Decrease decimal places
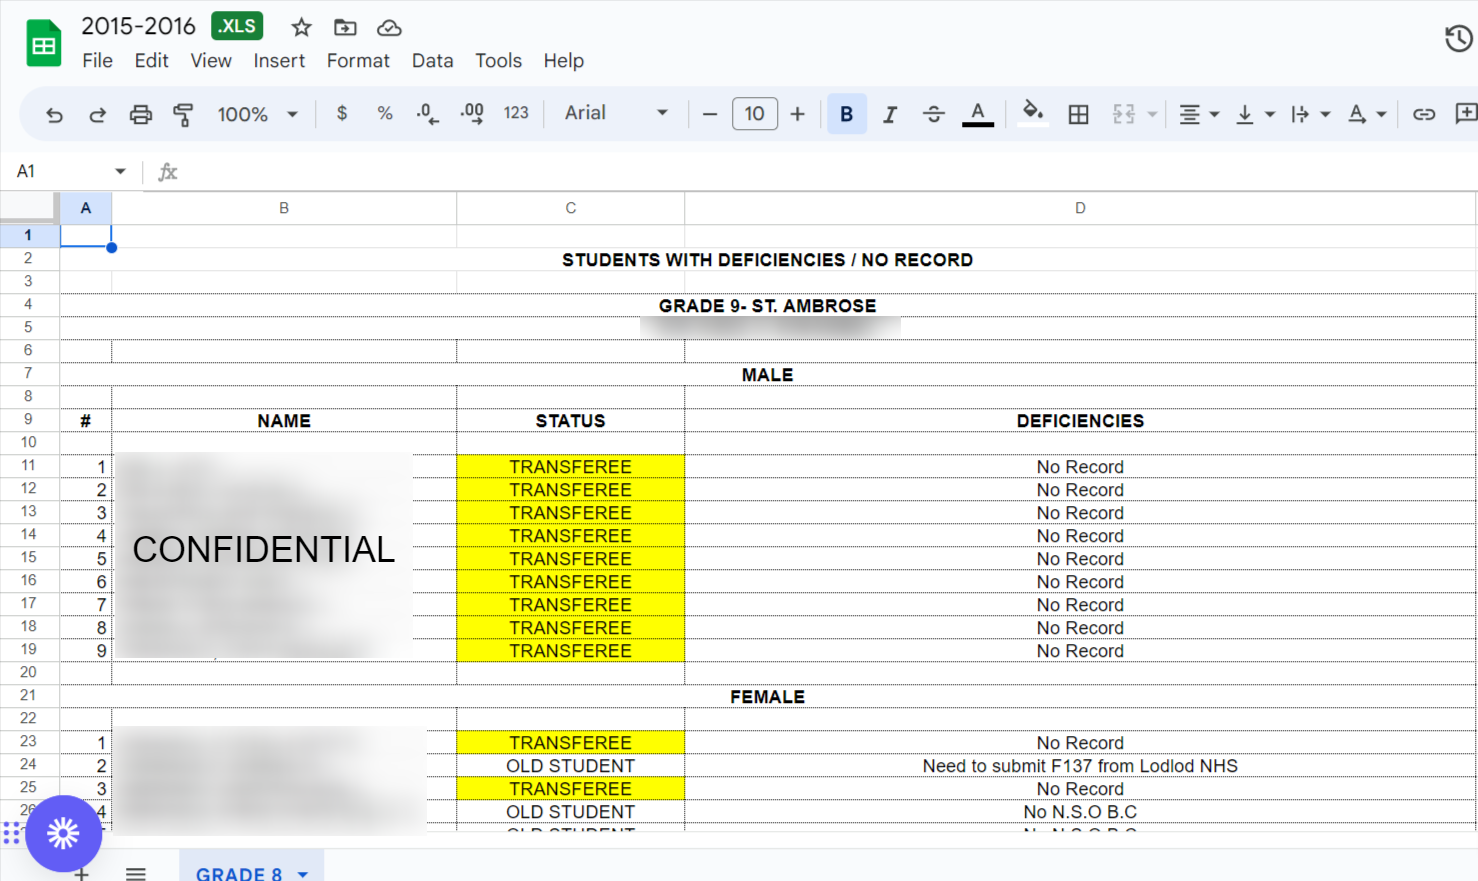Viewport: 1478px width, 881px height. point(427,114)
